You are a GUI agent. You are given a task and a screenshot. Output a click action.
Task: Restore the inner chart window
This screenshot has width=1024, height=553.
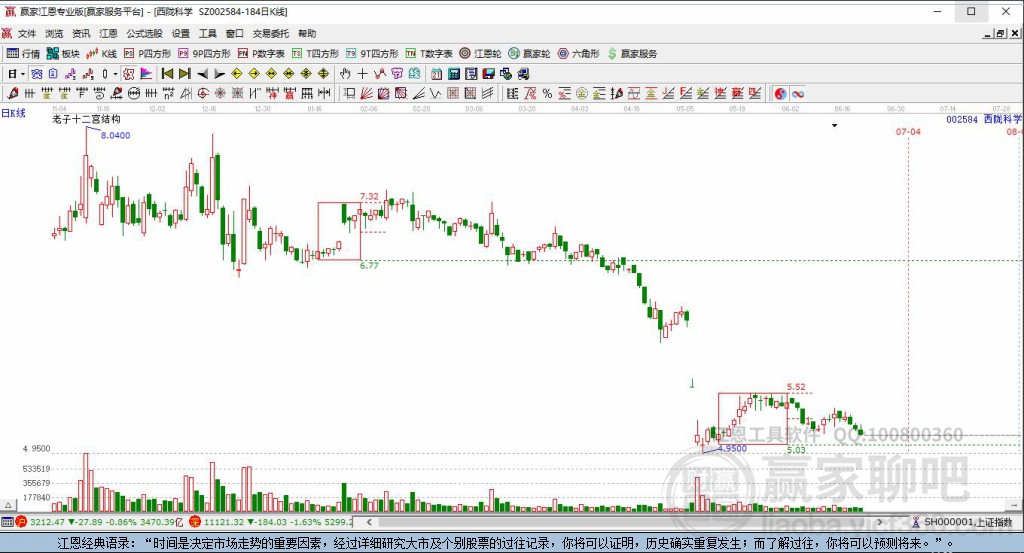click(x=1000, y=33)
